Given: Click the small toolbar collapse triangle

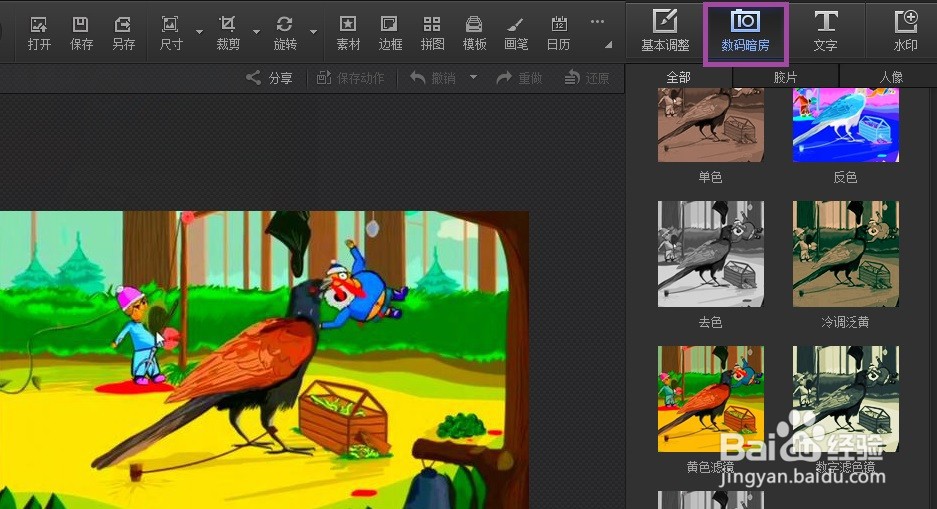Looking at the screenshot, I should (608, 45).
